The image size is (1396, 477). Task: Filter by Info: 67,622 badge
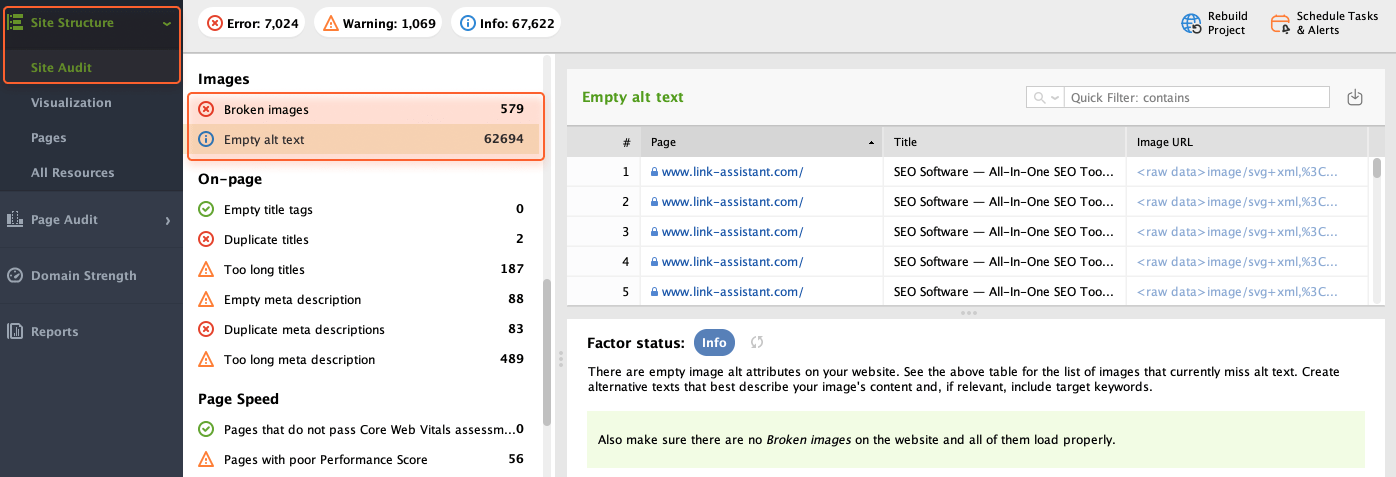point(506,23)
